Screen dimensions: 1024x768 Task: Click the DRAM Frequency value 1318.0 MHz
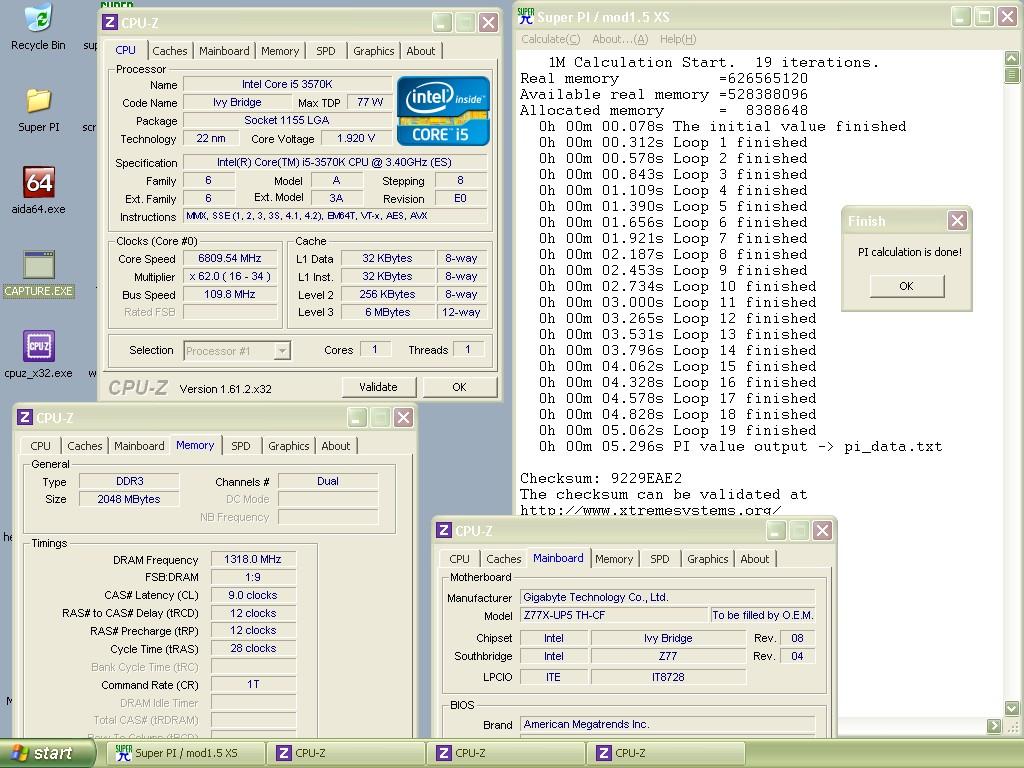(x=253, y=560)
